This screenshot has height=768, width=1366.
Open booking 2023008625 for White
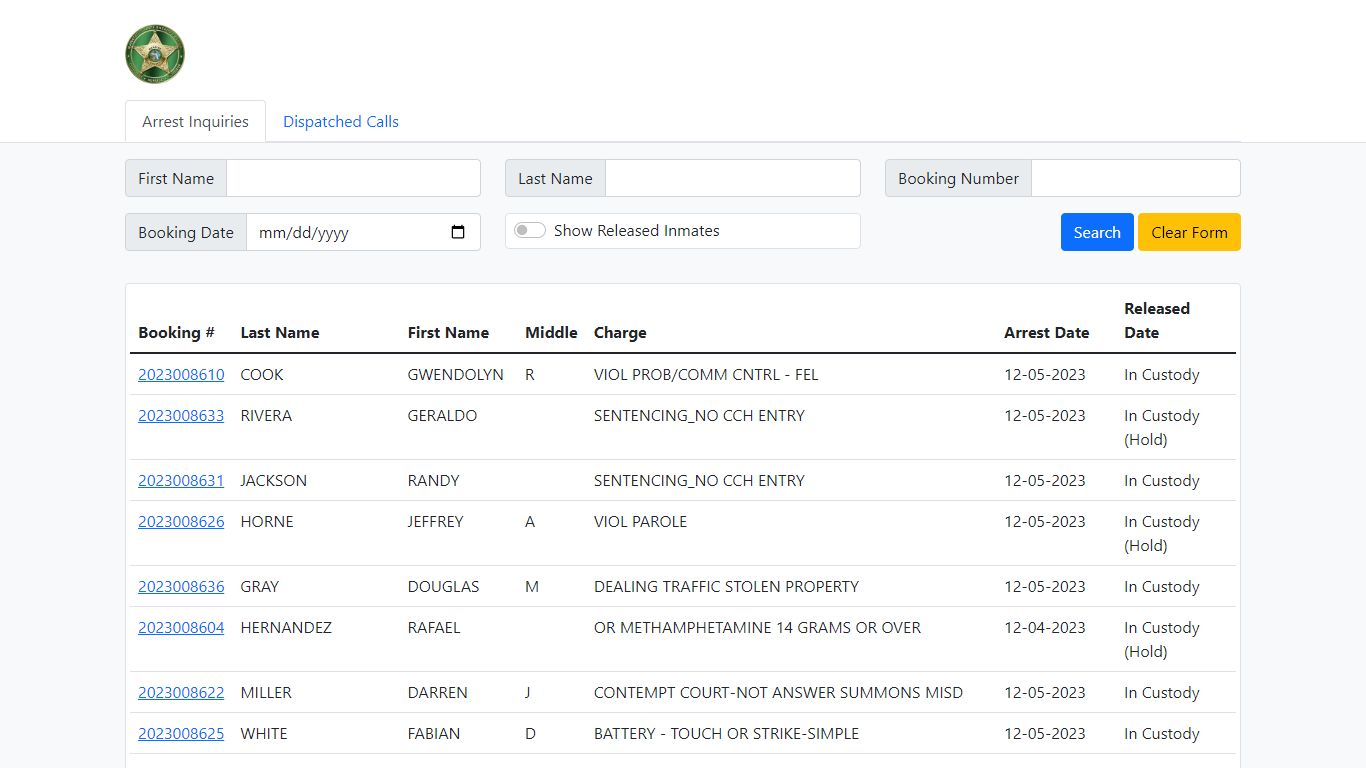(181, 733)
